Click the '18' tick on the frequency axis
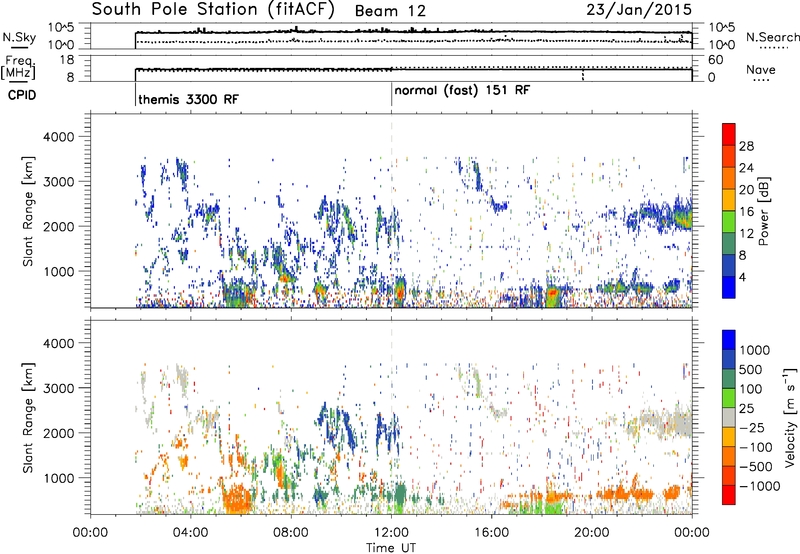 (67, 60)
